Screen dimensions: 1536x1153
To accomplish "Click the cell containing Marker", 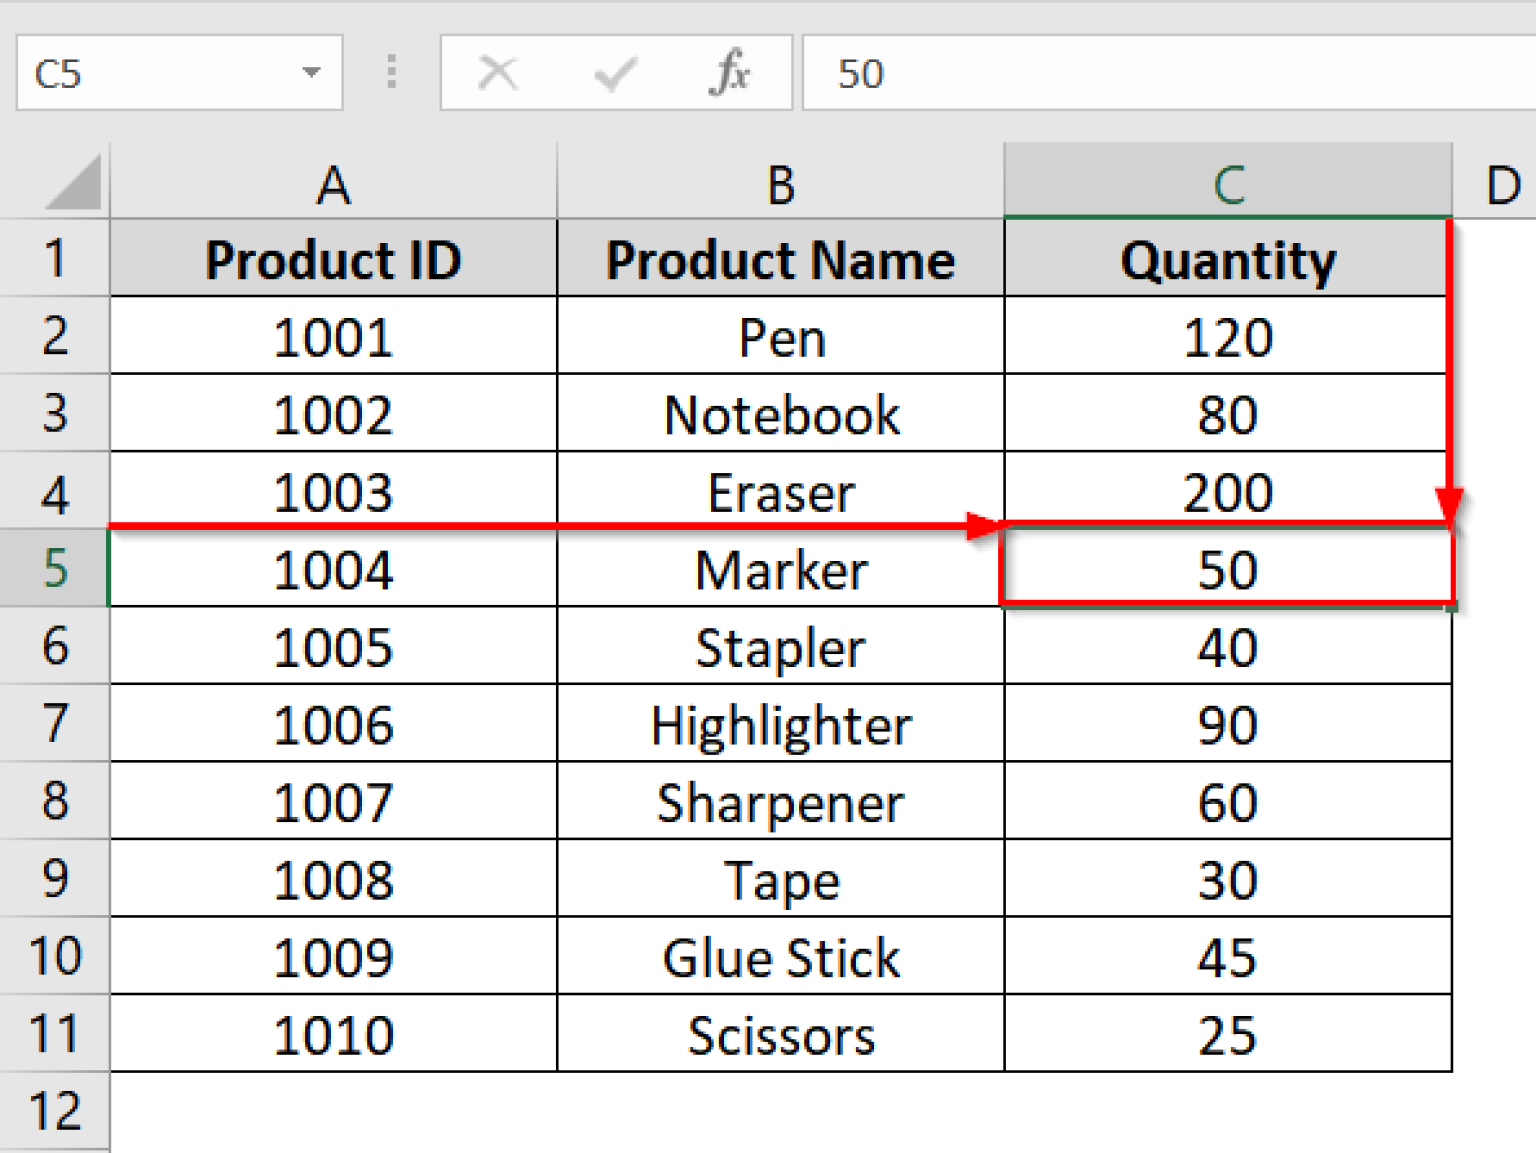I will point(781,570).
